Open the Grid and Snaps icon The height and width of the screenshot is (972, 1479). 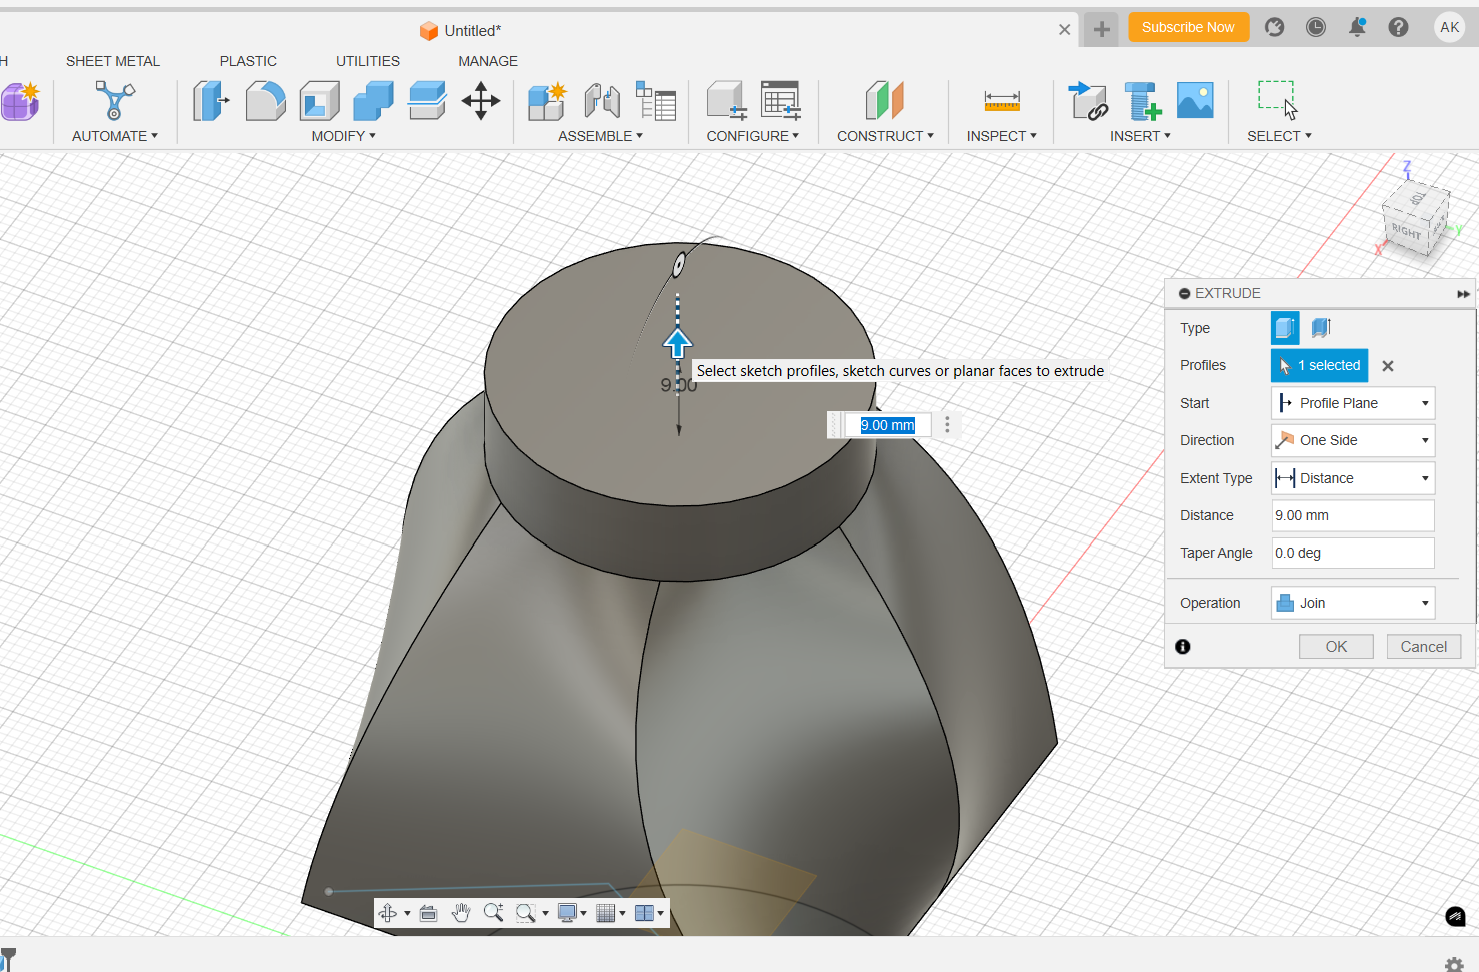605,913
